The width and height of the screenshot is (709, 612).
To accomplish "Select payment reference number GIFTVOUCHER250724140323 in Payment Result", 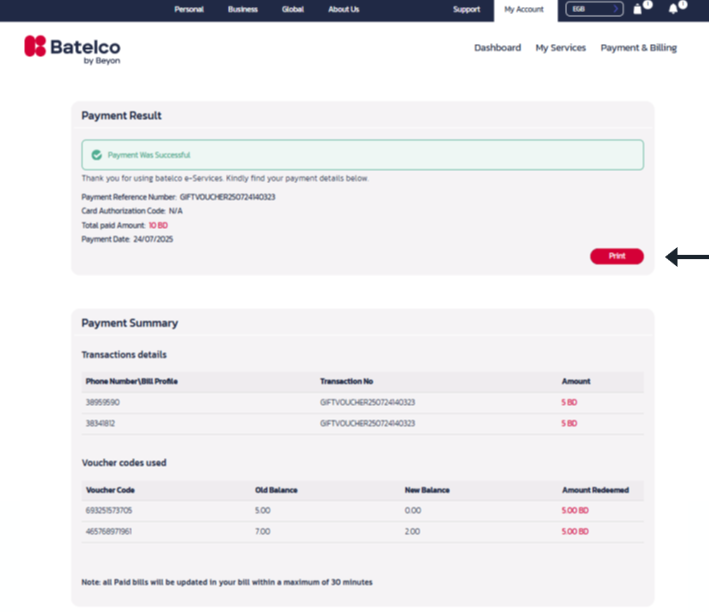I will point(227,197).
